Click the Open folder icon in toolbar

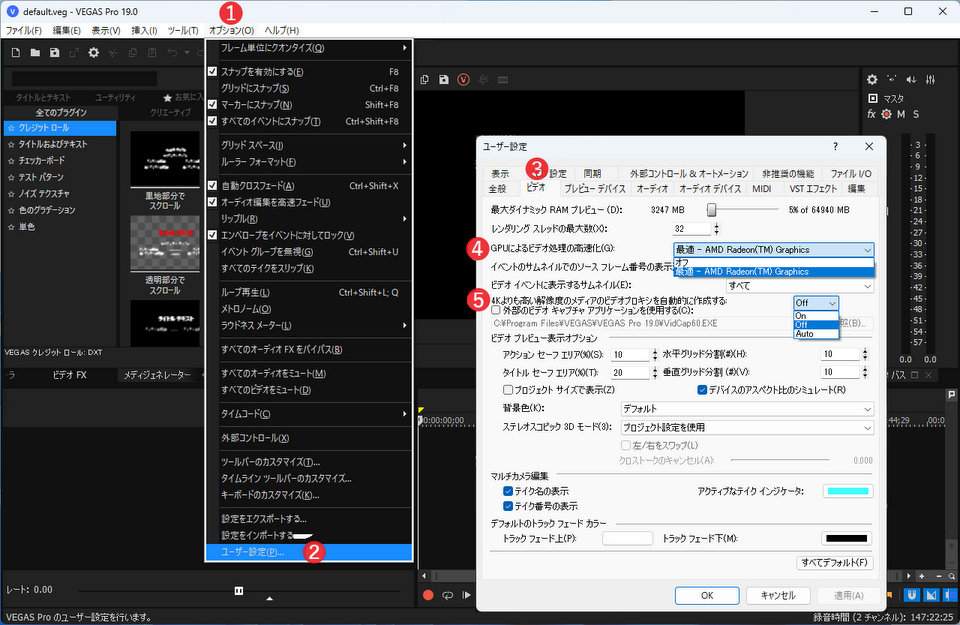pos(35,52)
